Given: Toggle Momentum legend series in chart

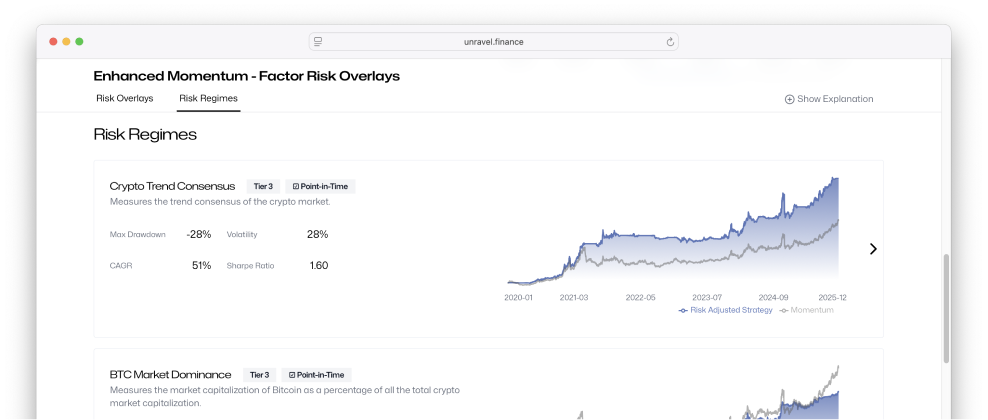Looking at the screenshot, I should coord(806,310).
